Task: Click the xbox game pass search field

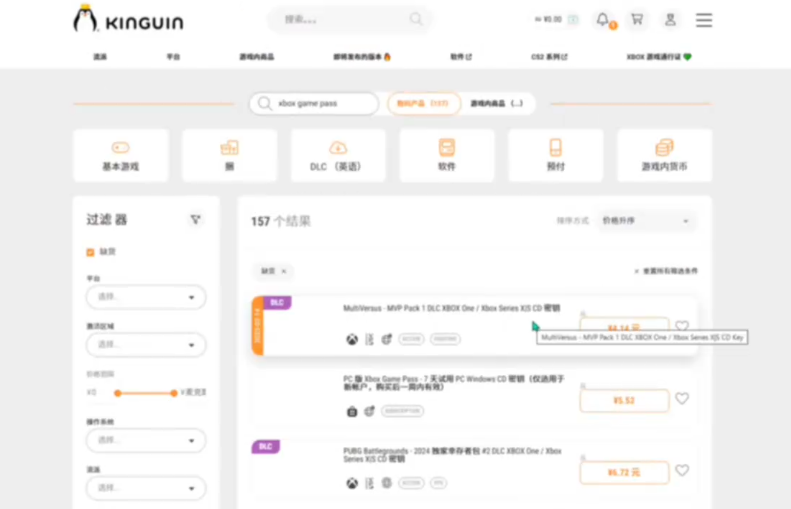Action: (x=314, y=103)
